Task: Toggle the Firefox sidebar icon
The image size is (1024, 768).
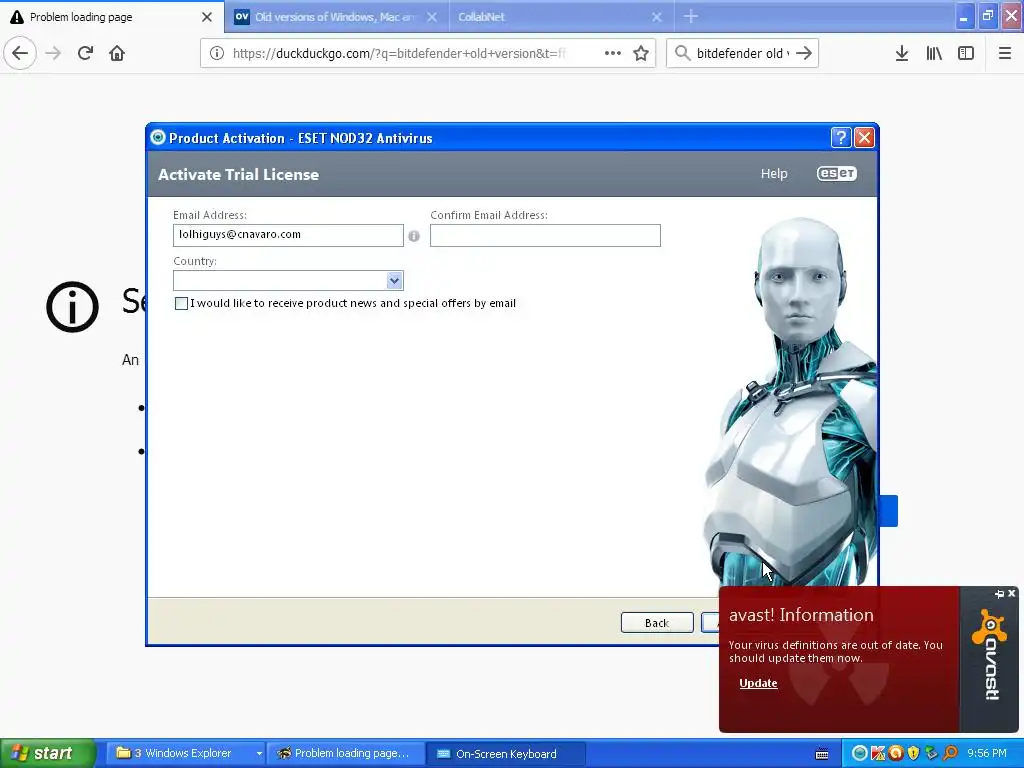Action: tap(966, 53)
